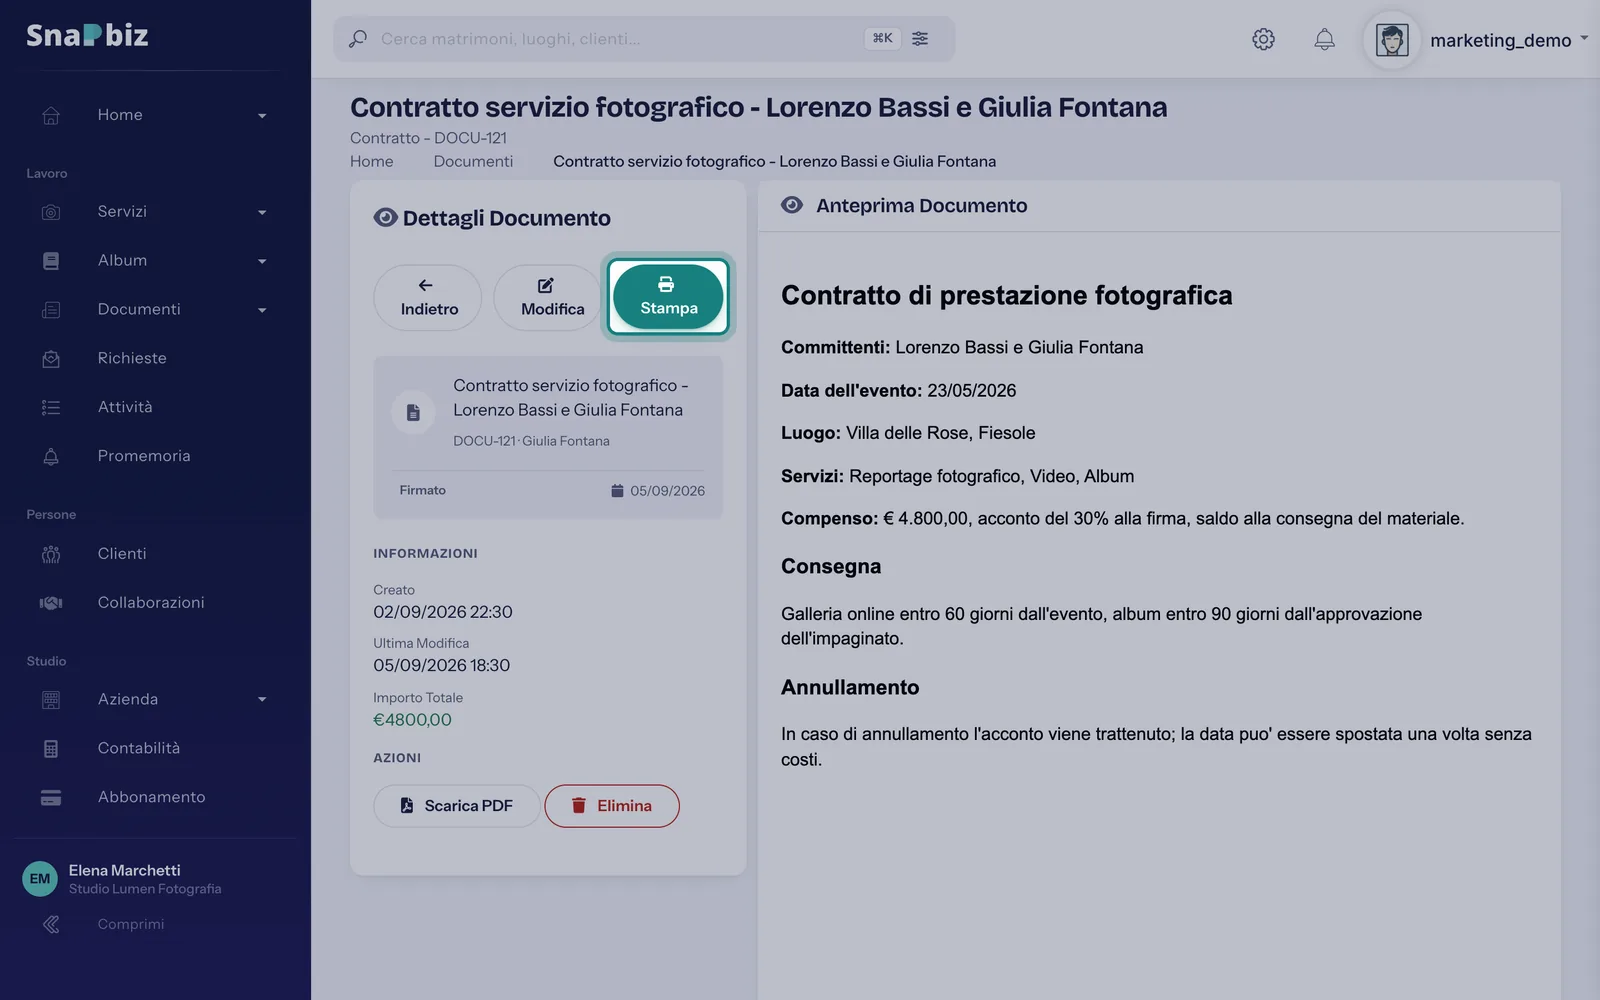The height and width of the screenshot is (1000, 1600).
Task: Click the marketing_demo profile avatar
Action: point(1392,40)
